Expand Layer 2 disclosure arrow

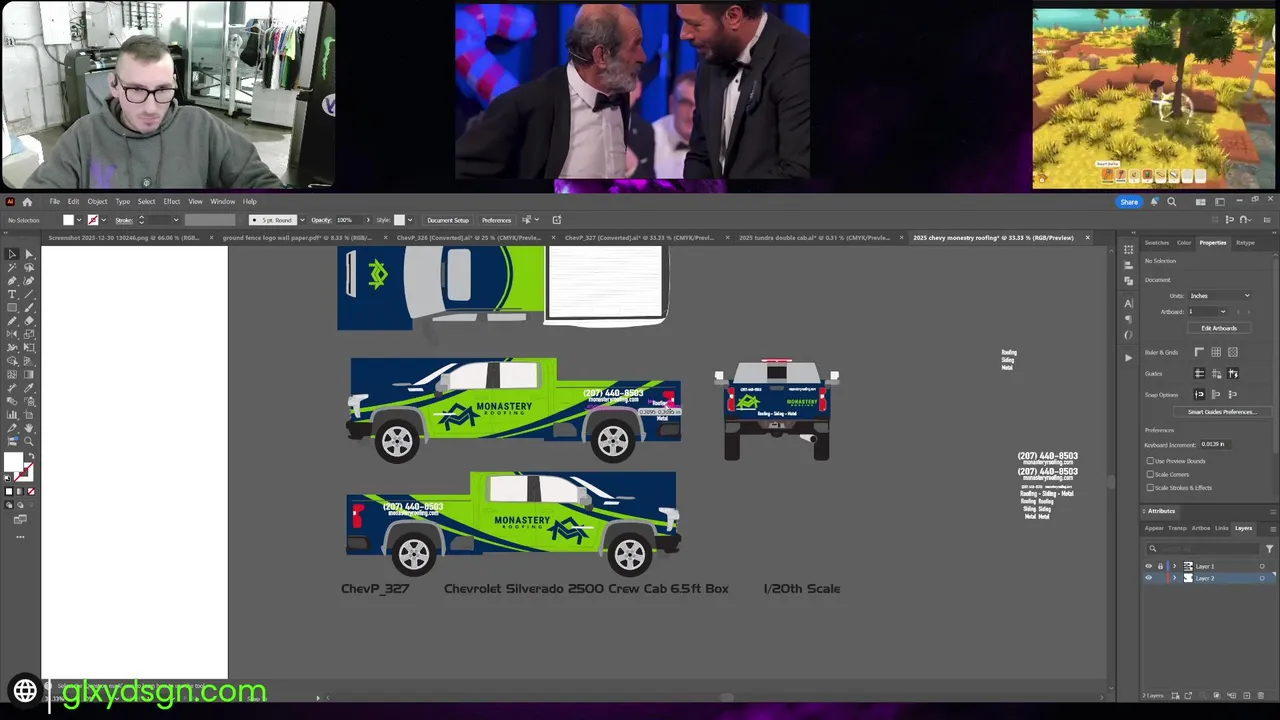click(x=1175, y=578)
